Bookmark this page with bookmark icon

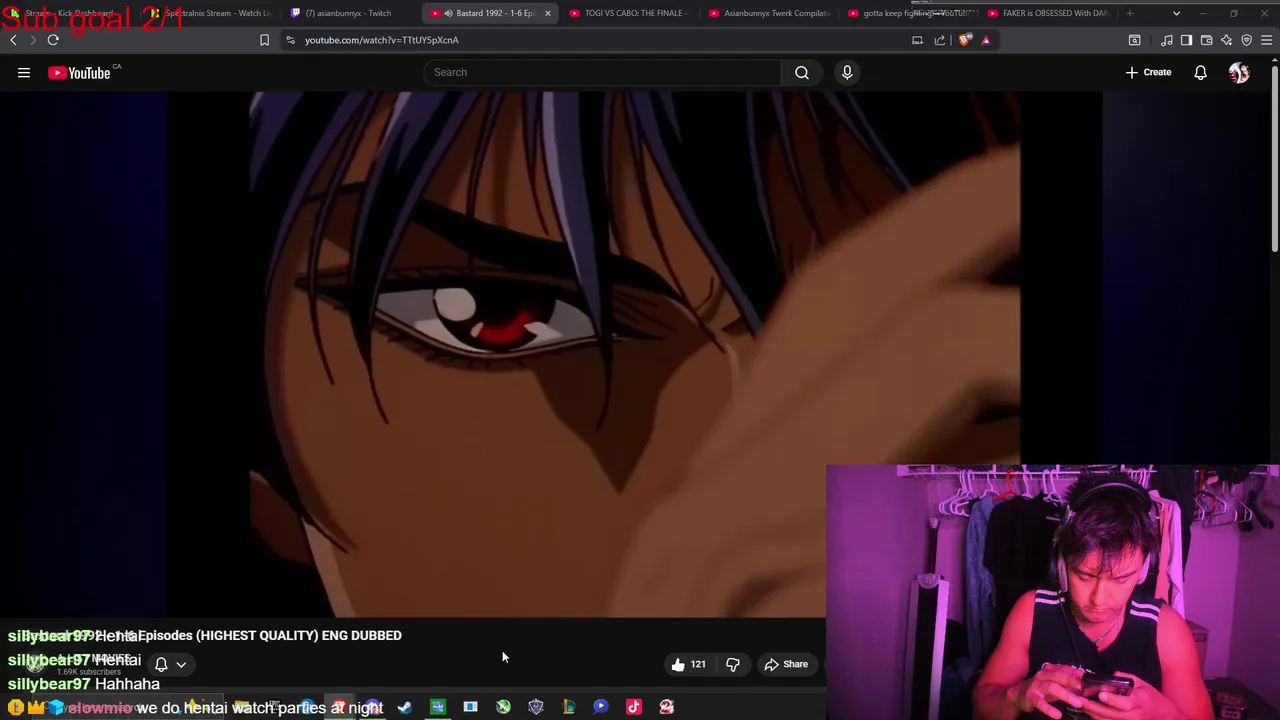264,40
